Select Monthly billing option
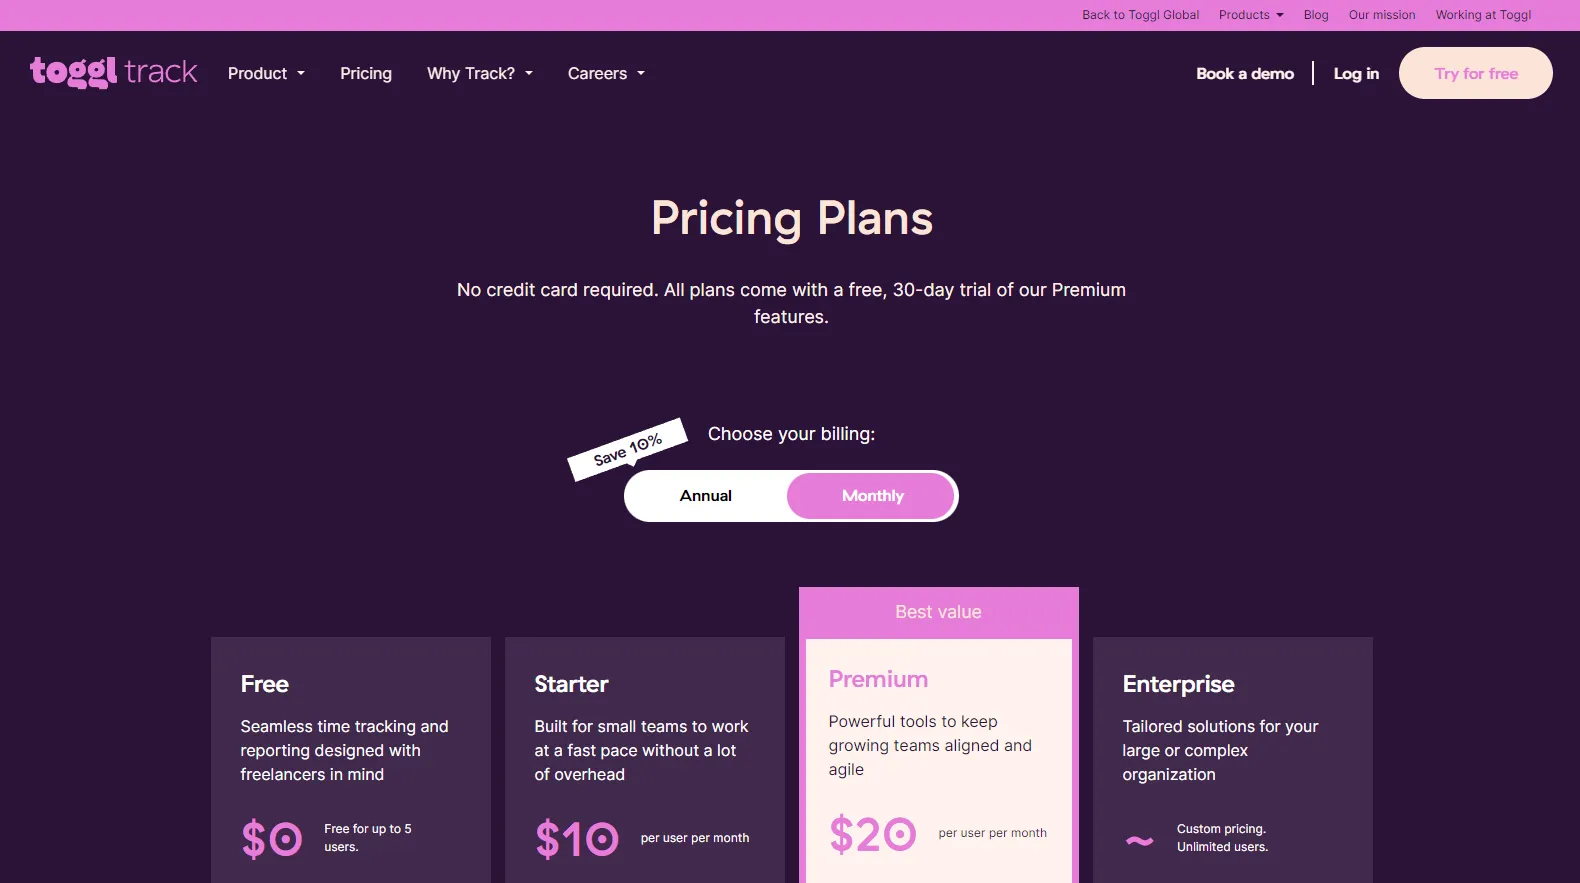Viewport: 1580px width, 883px height. pyautogui.click(x=872, y=496)
